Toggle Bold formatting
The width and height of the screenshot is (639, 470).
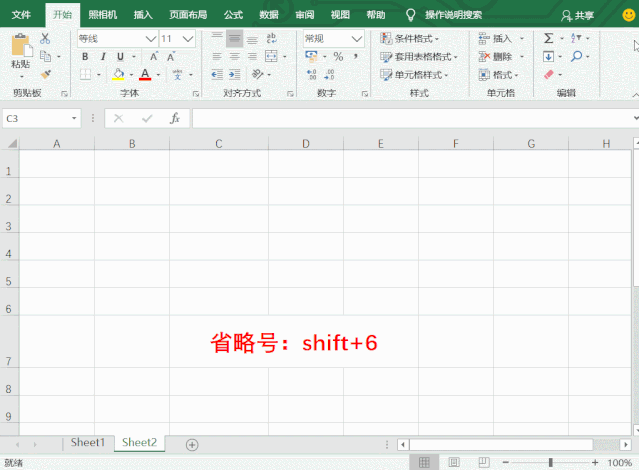coord(85,56)
